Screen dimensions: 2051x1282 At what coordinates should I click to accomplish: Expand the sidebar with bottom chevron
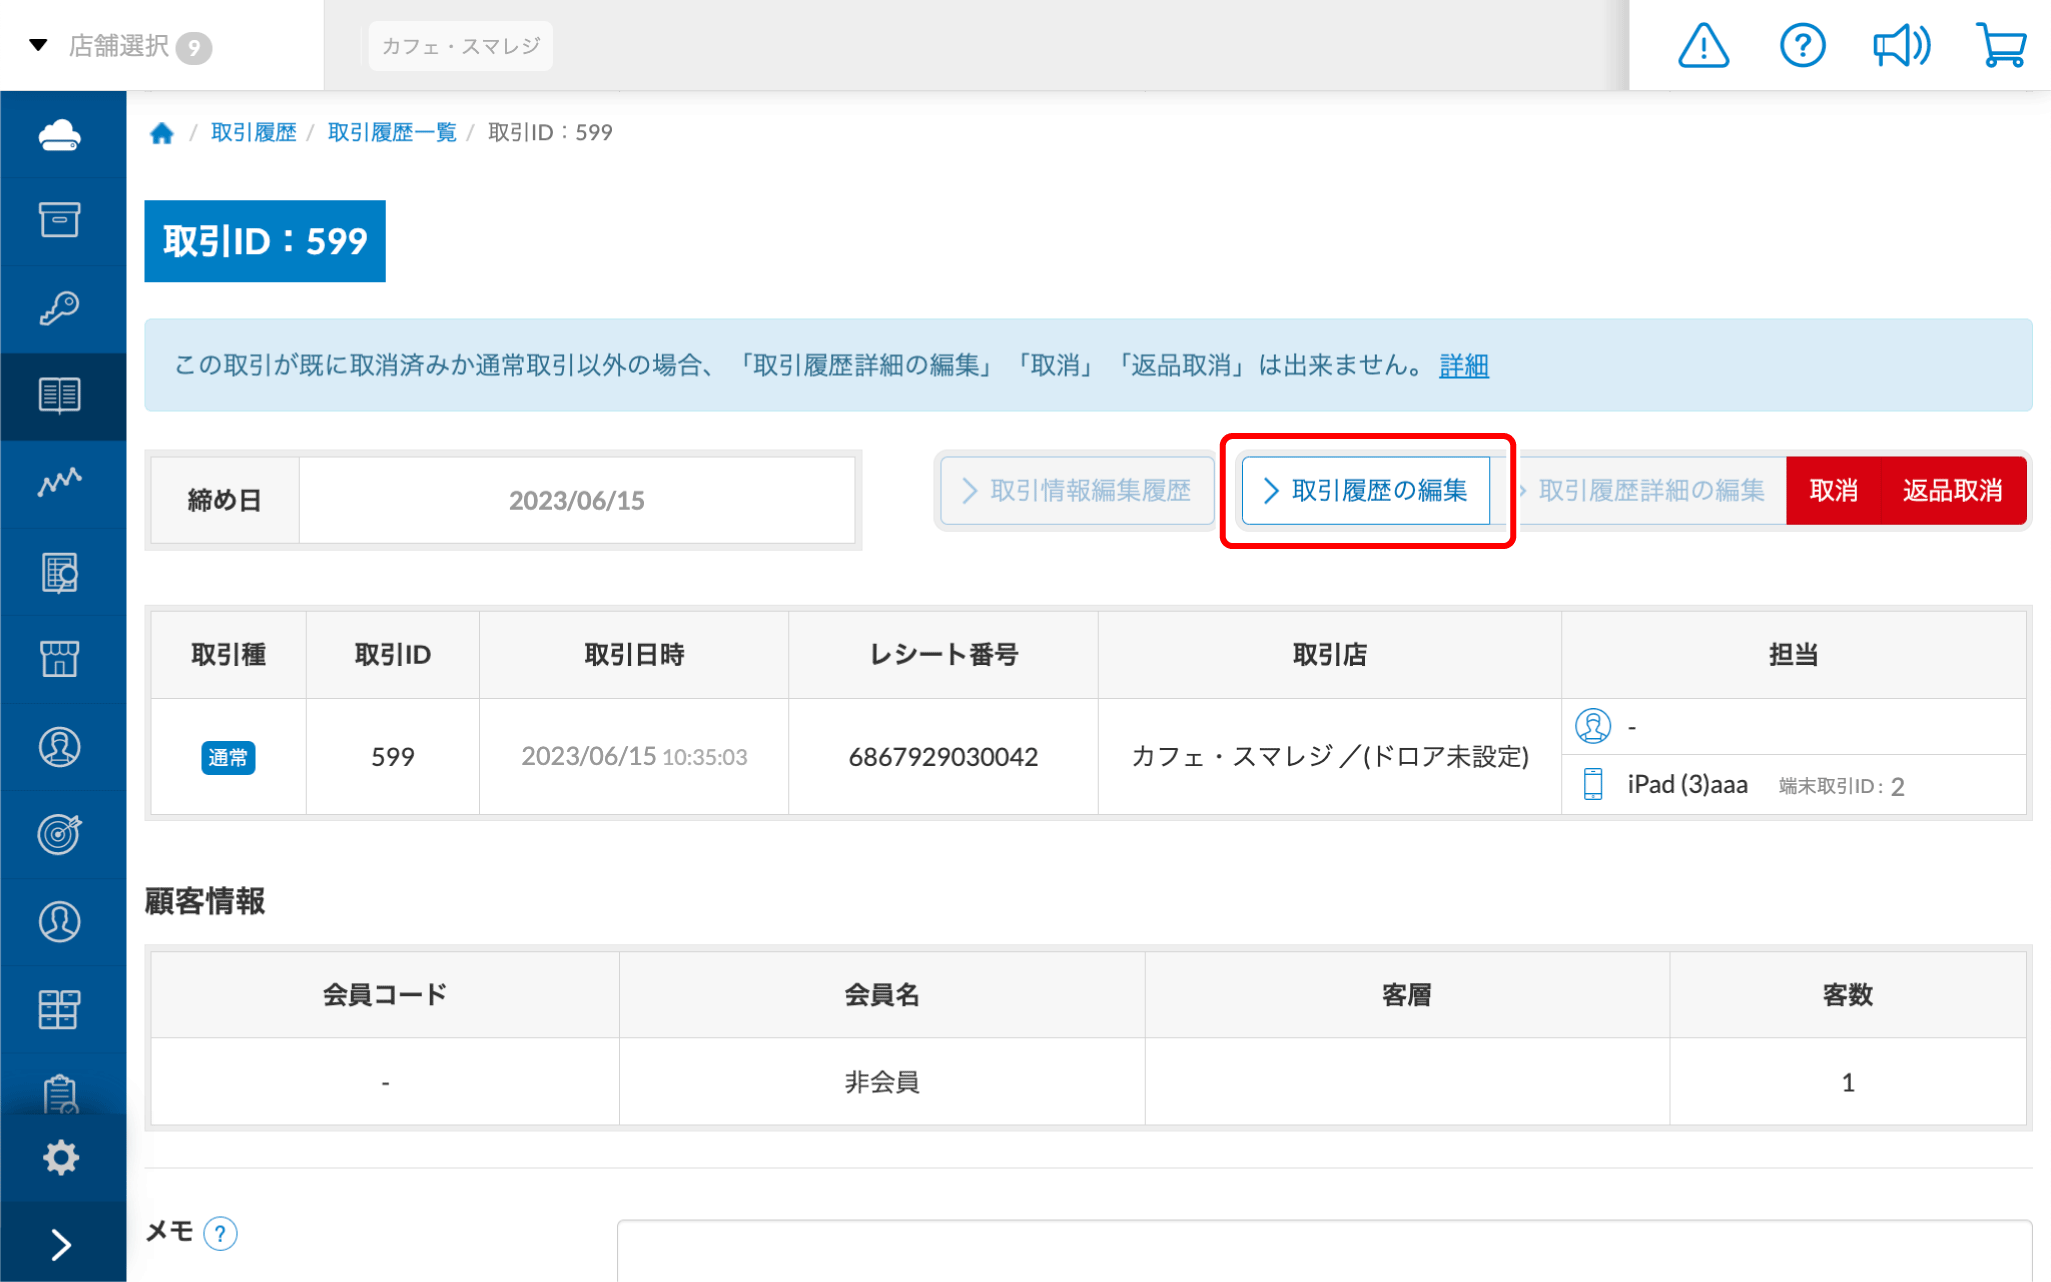tap(60, 1244)
